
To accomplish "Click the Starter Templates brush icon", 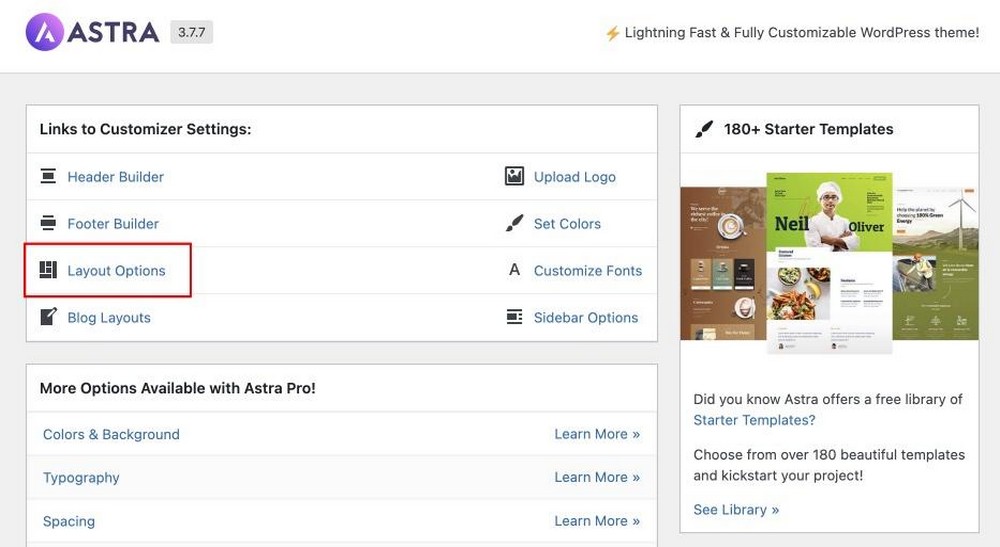I will pos(703,129).
